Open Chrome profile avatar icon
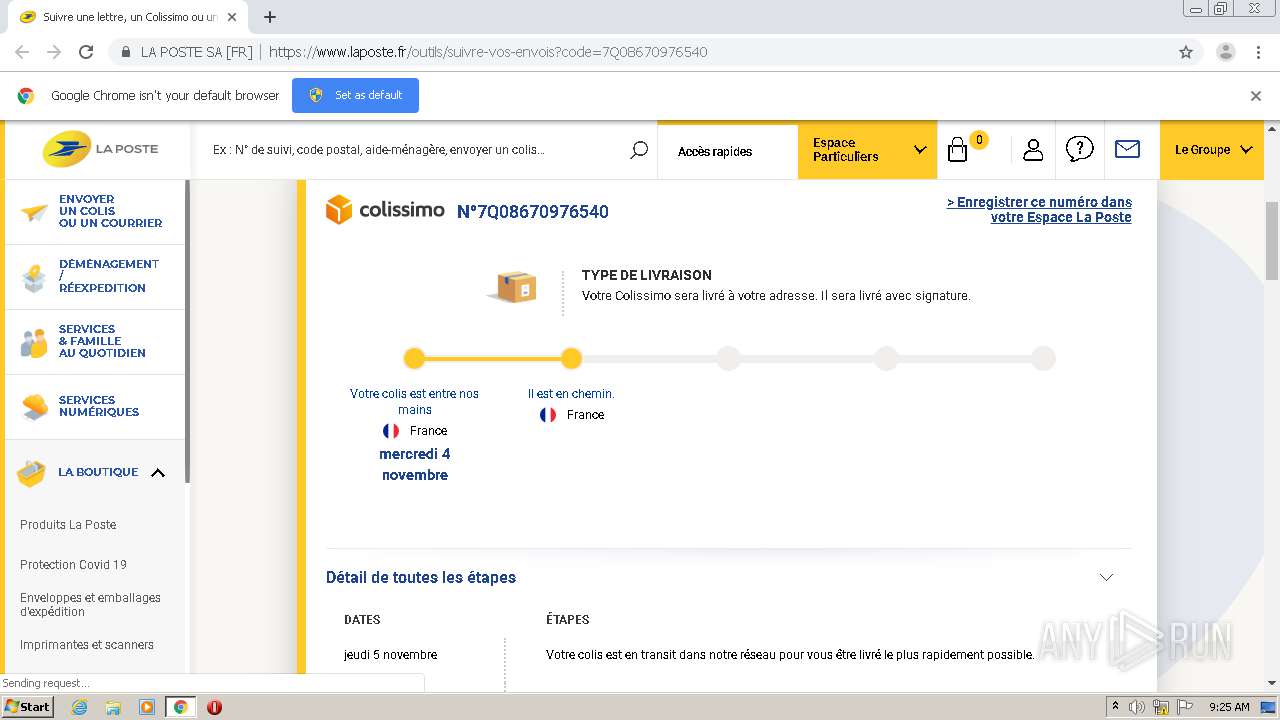Image resolution: width=1280 pixels, height=720 pixels. (x=1225, y=52)
